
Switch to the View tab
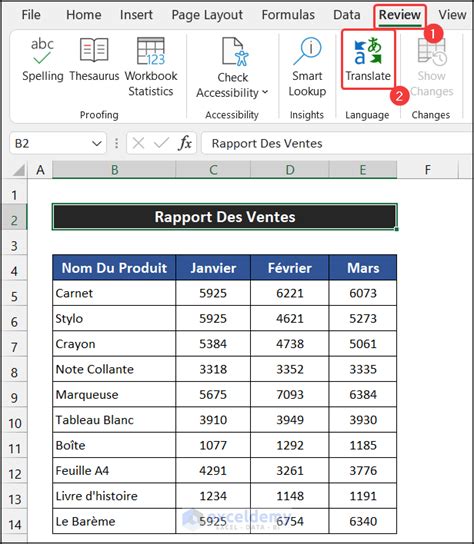(452, 15)
